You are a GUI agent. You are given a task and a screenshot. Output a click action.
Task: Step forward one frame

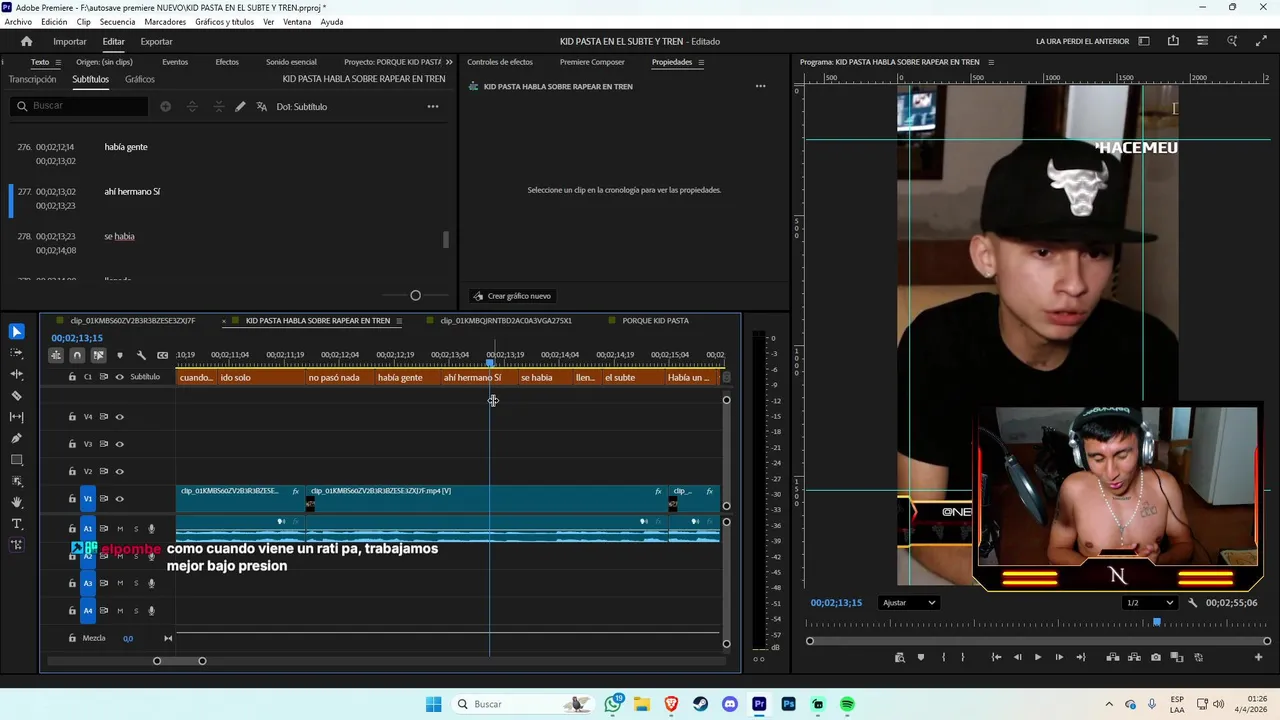coord(1059,657)
